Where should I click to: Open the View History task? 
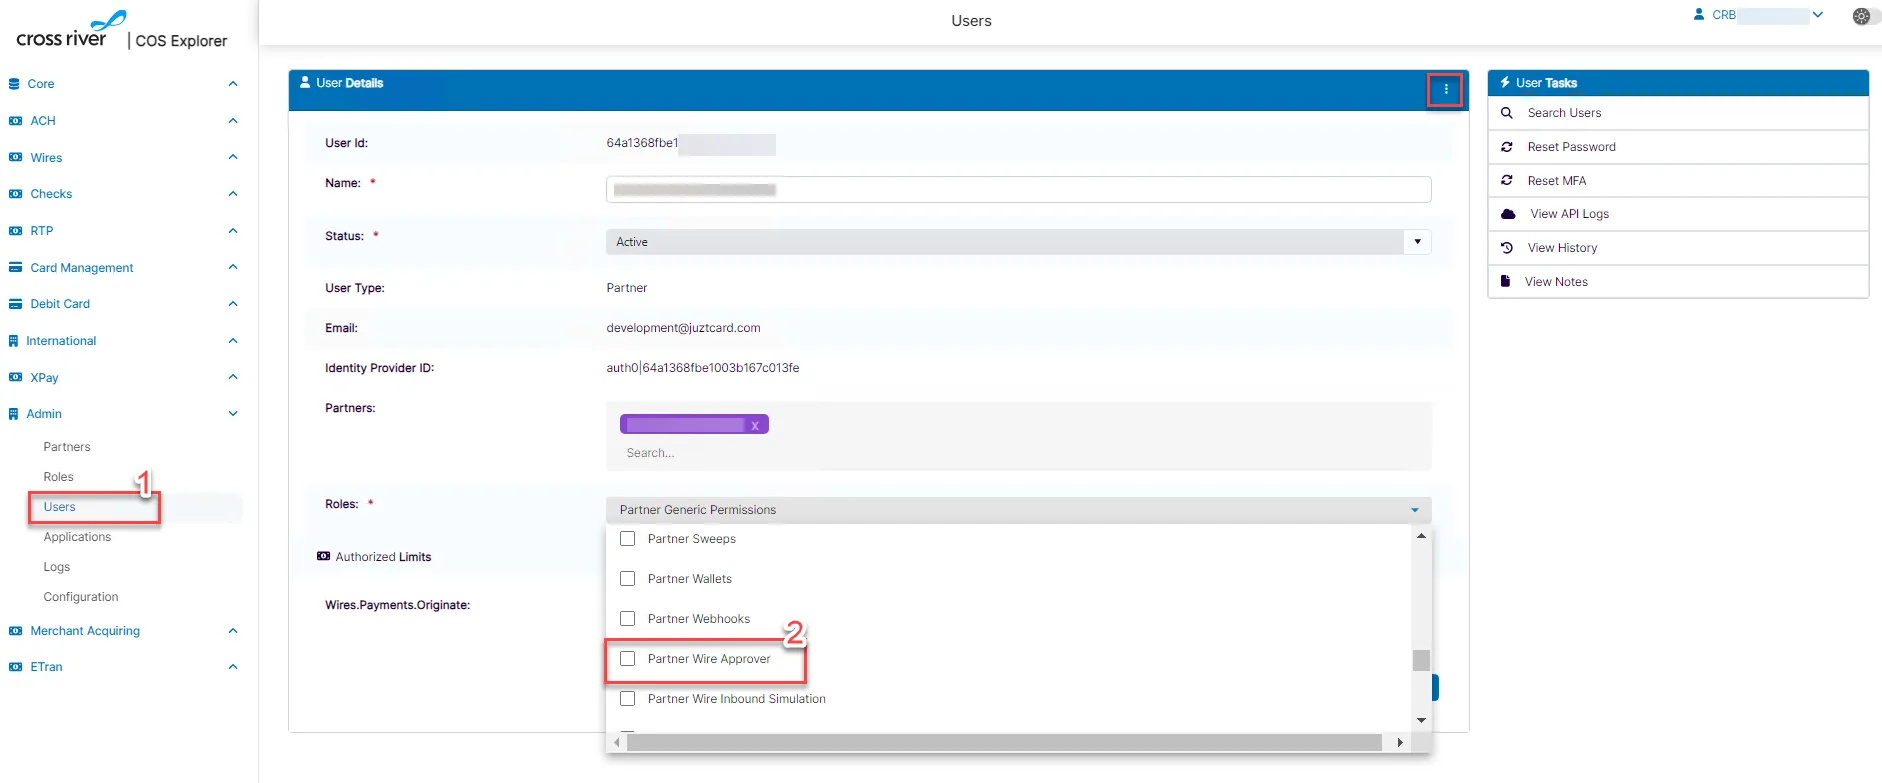tap(1678, 248)
